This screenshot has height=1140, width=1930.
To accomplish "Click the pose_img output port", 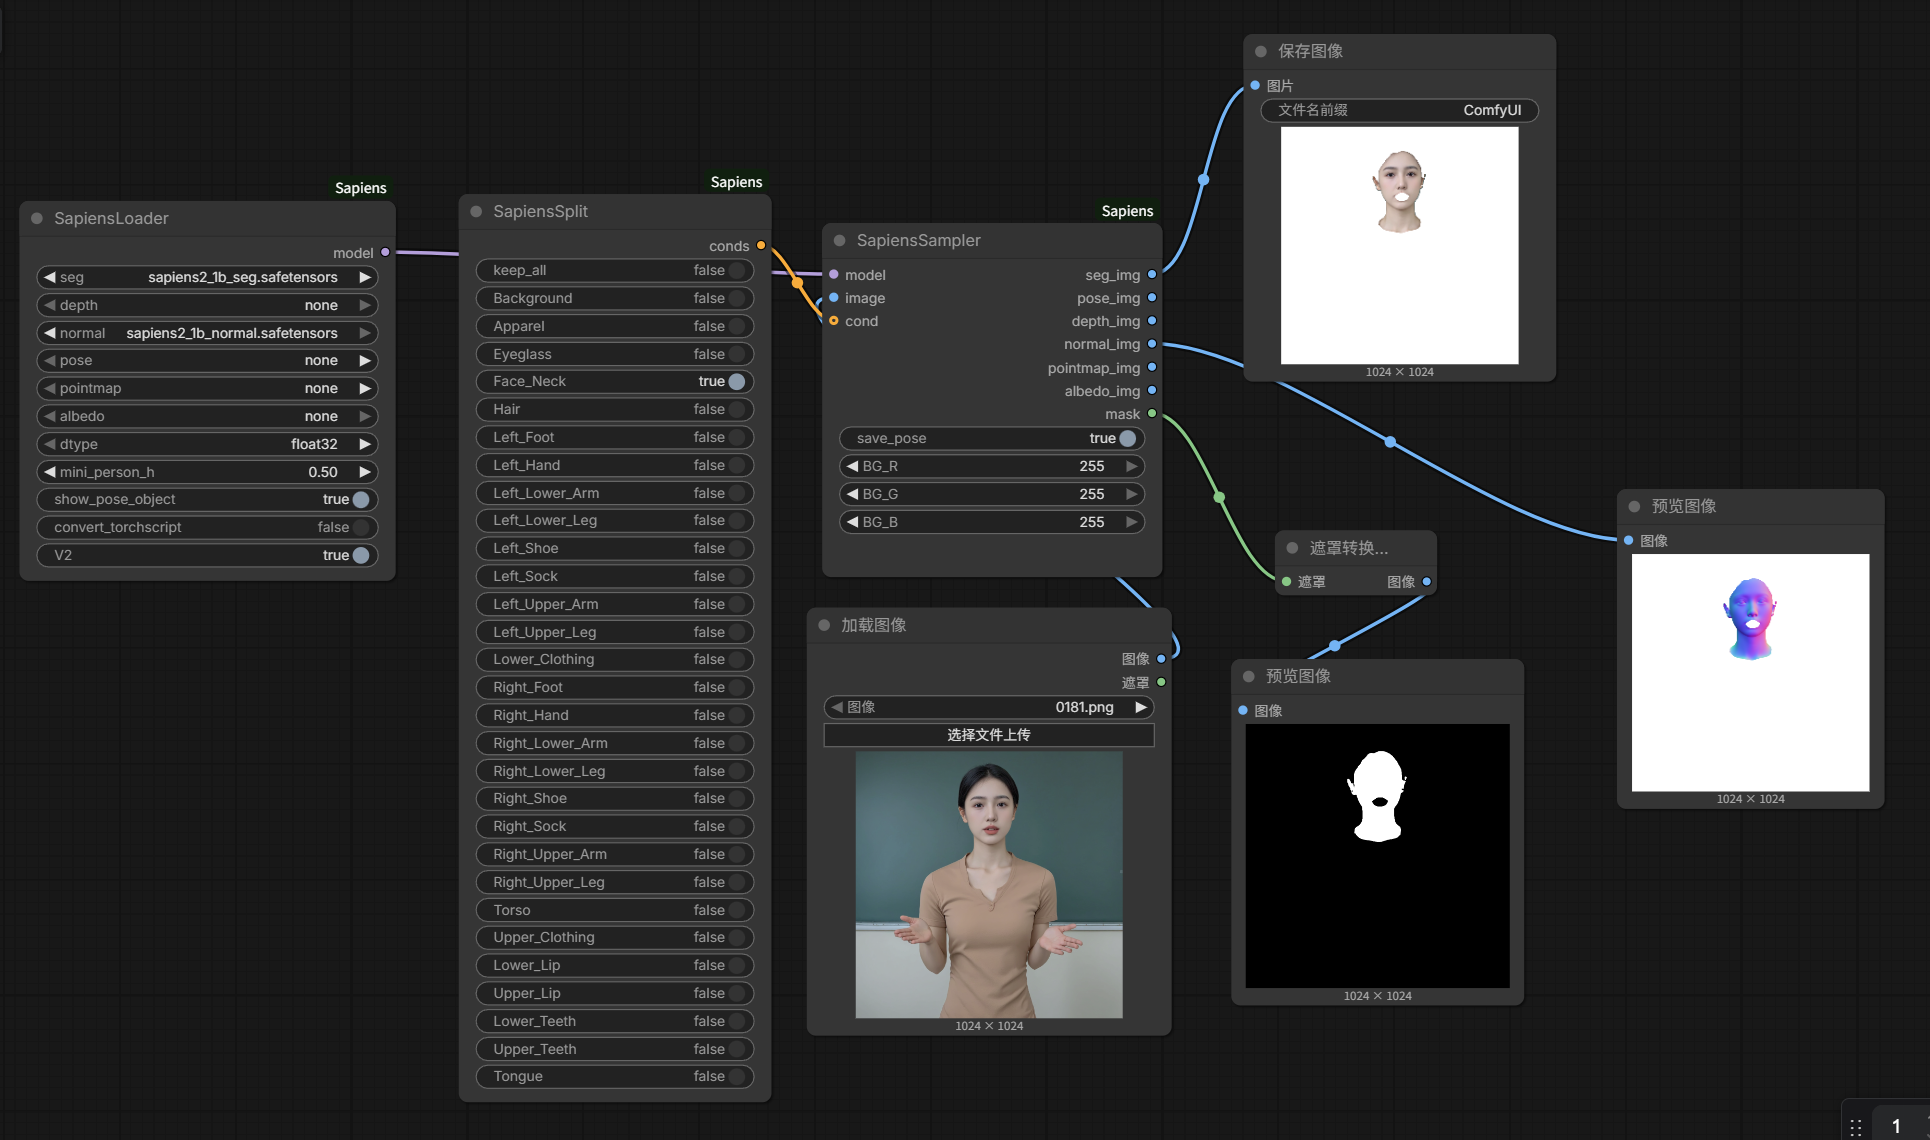I will [1152, 297].
